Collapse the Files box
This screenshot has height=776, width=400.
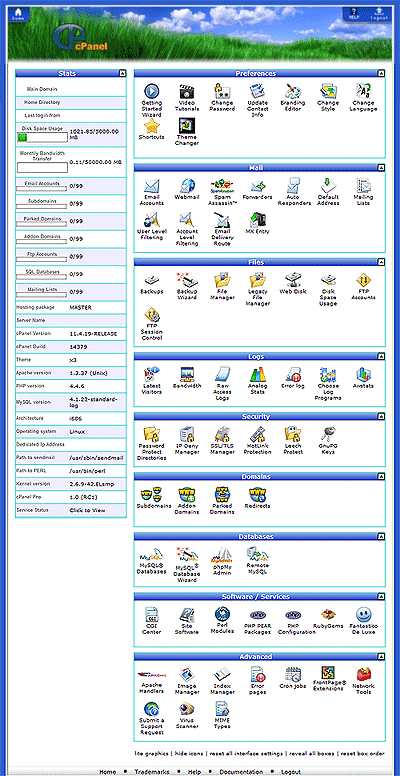tap(381, 262)
